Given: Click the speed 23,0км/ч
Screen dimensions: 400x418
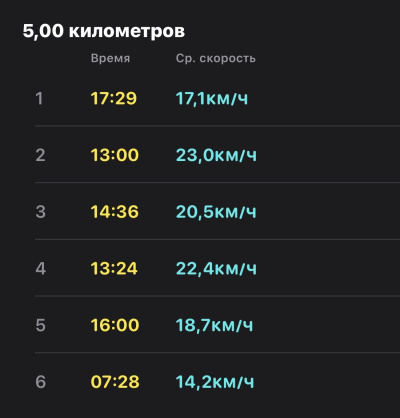Looking at the screenshot, I should tap(216, 155).
